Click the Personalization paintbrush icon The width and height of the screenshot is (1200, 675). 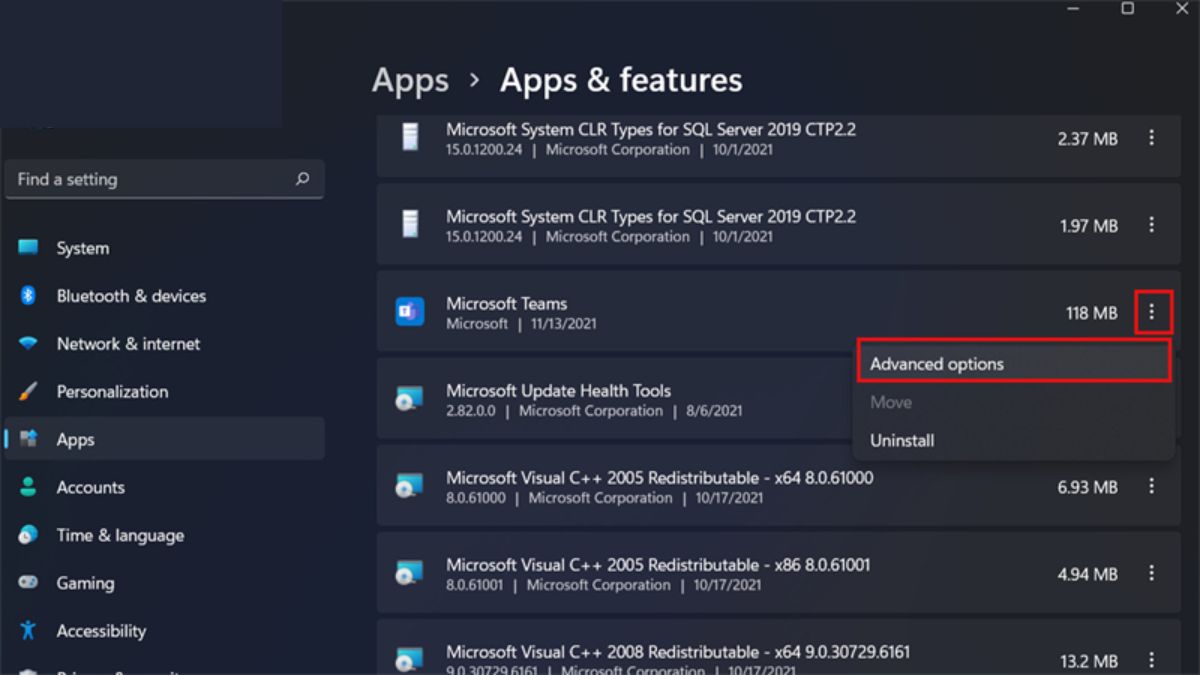pyautogui.click(x=28, y=392)
